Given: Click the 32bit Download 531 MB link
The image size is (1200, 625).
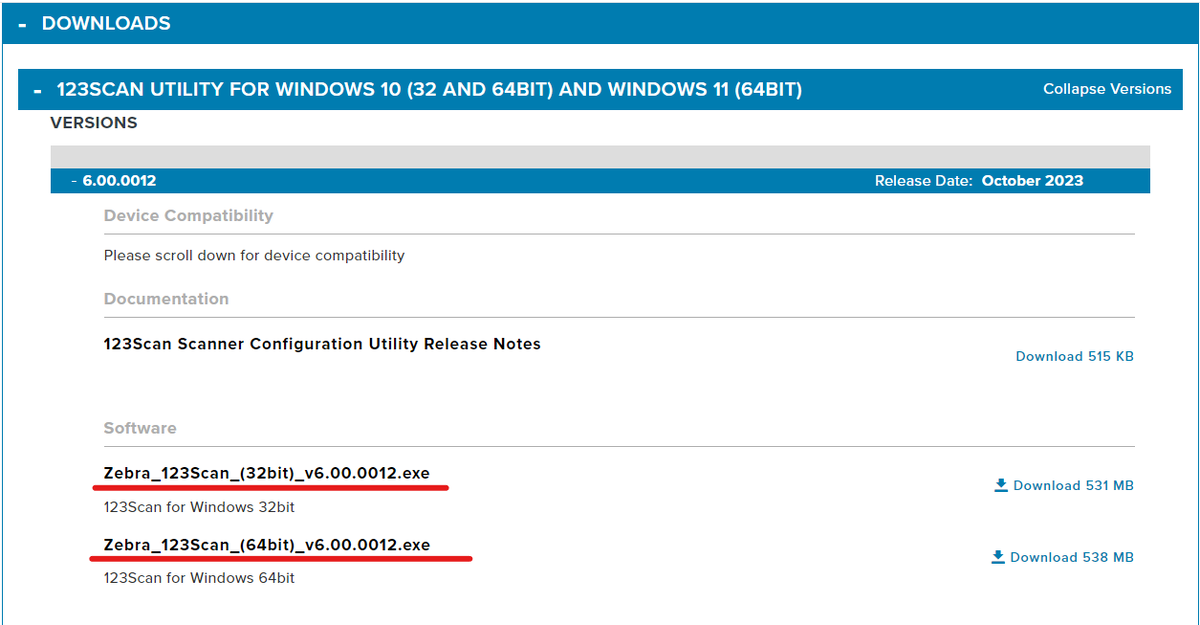Looking at the screenshot, I should (1073, 485).
